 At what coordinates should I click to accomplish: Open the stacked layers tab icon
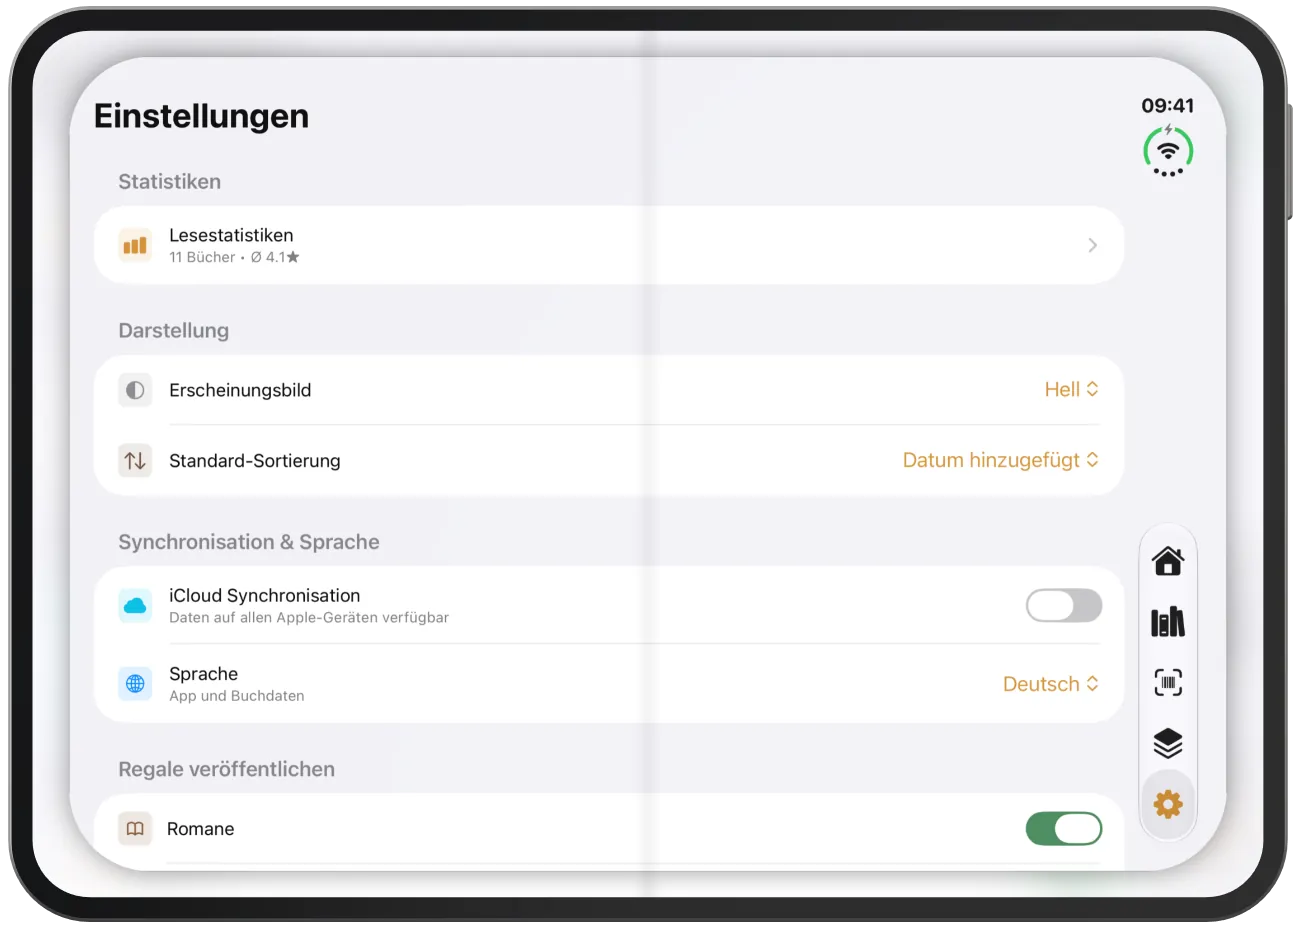click(x=1168, y=744)
